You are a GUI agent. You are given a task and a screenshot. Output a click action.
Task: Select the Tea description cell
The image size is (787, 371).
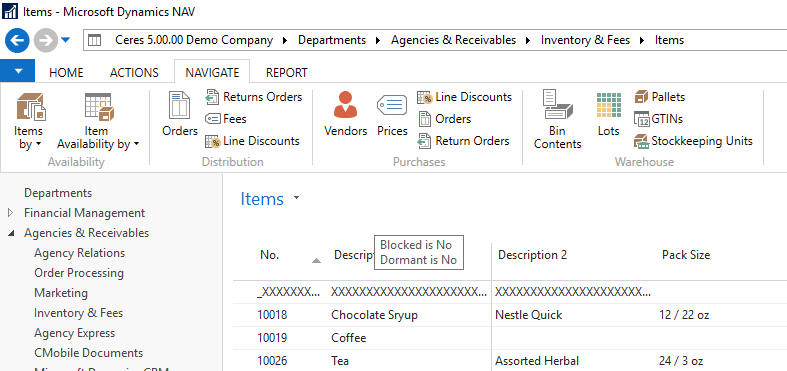pos(340,360)
